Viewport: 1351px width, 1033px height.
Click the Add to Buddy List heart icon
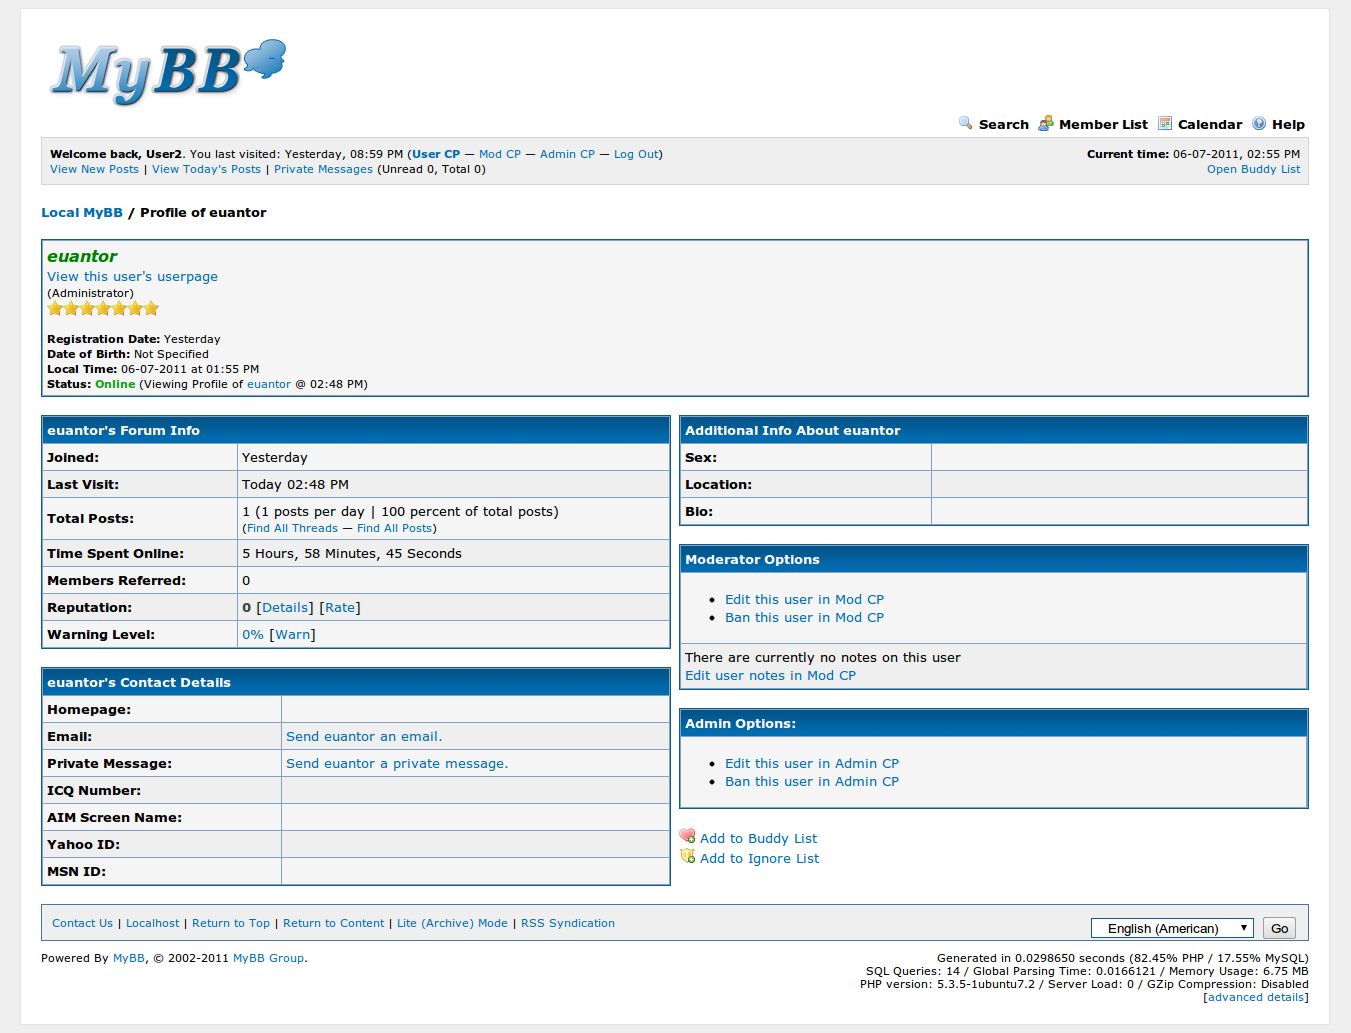point(687,837)
